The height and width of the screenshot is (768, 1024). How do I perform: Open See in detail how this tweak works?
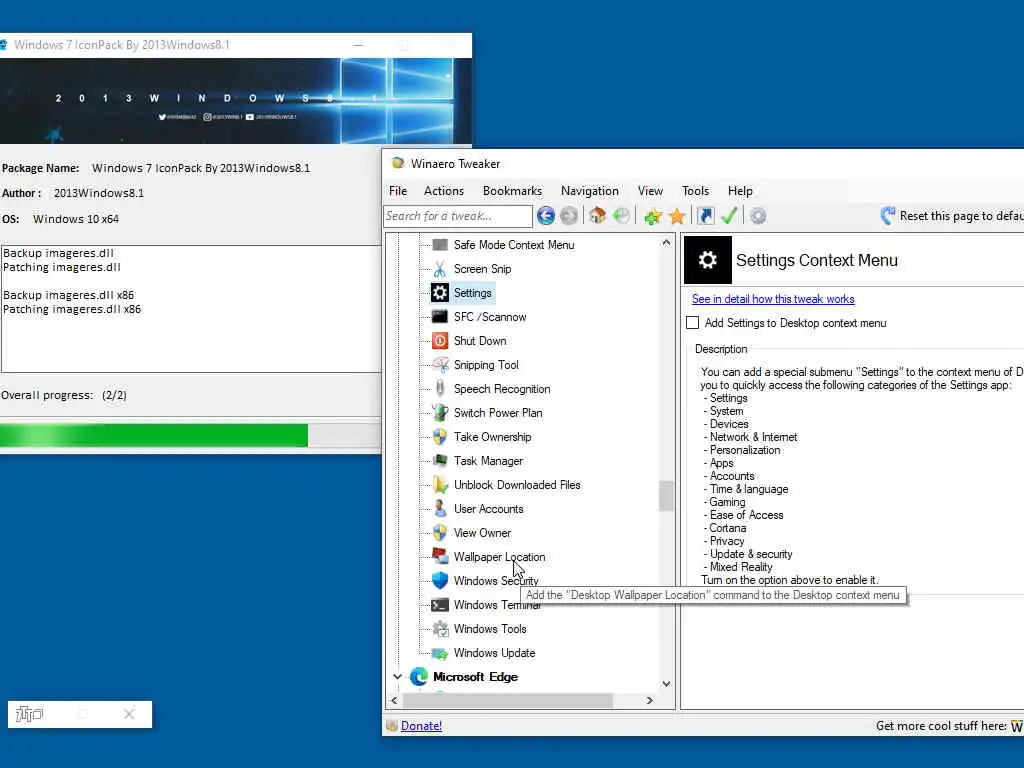[x=773, y=299]
